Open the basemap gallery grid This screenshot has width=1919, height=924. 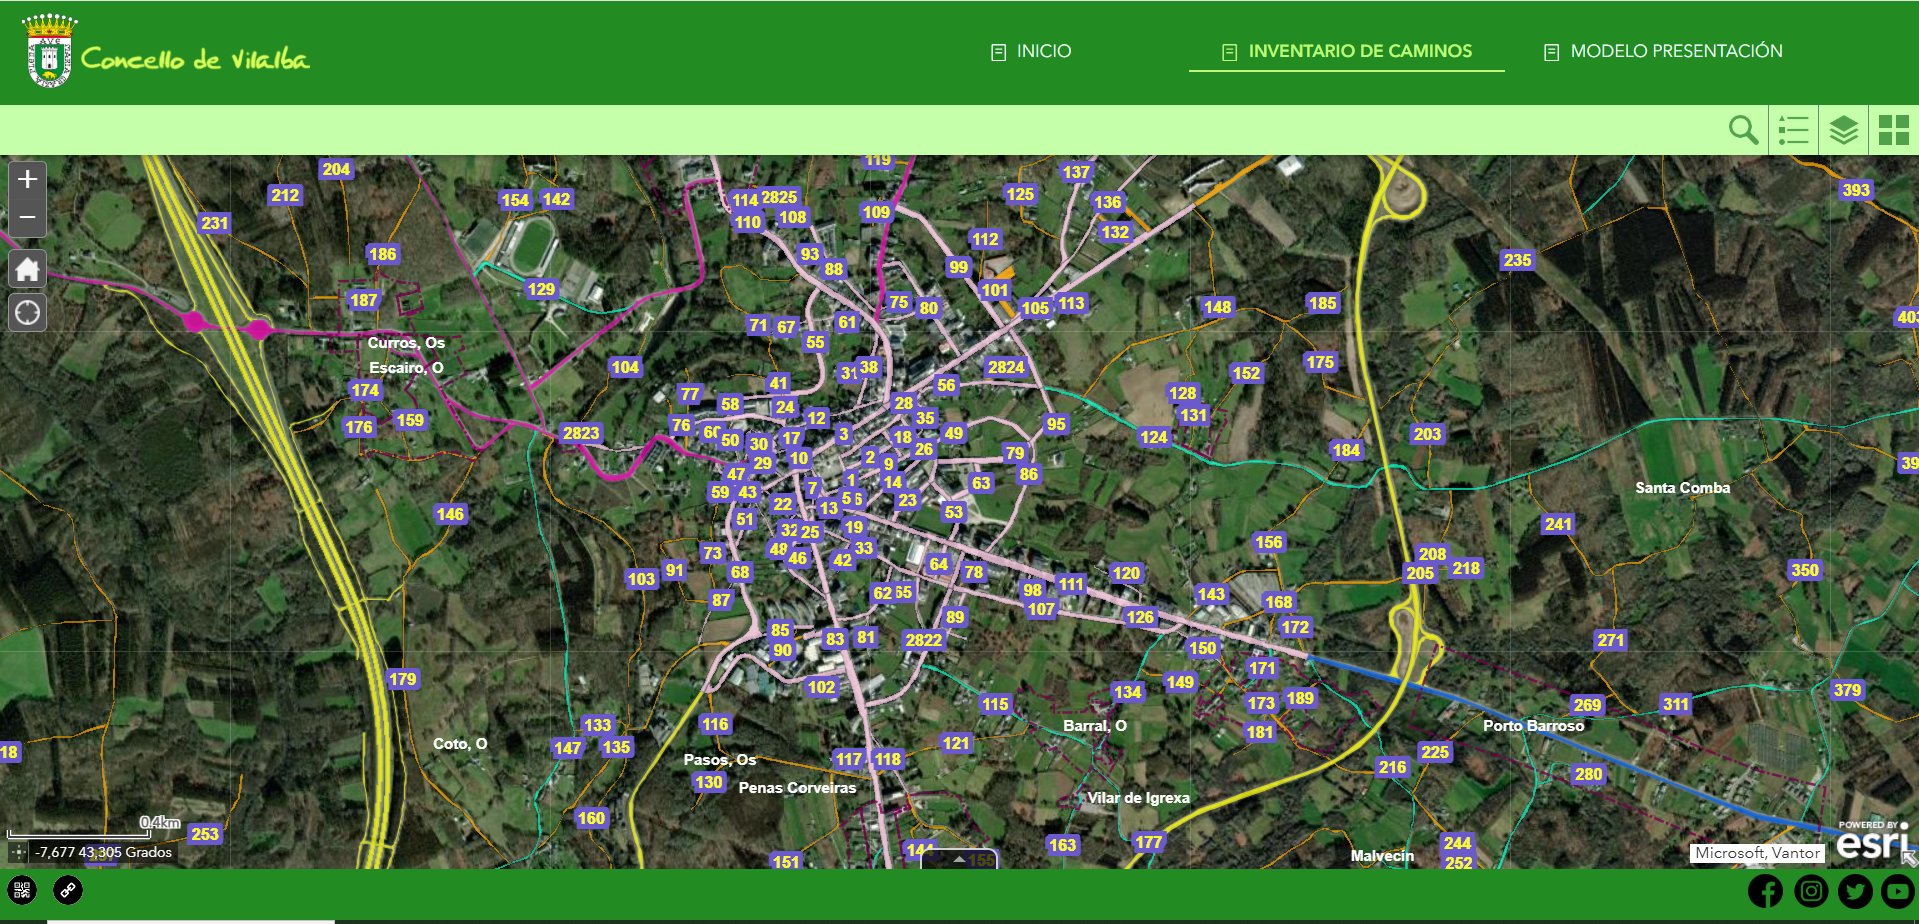(x=1893, y=130)
